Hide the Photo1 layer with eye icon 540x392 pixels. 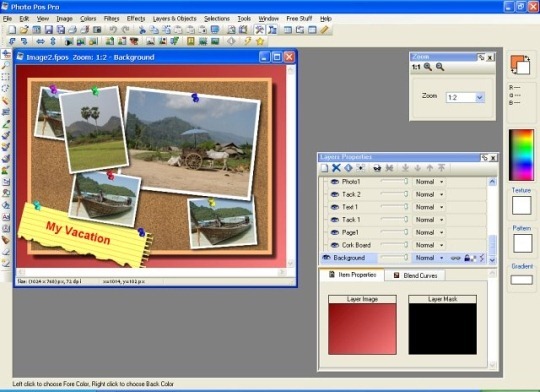tap(335, 182)
